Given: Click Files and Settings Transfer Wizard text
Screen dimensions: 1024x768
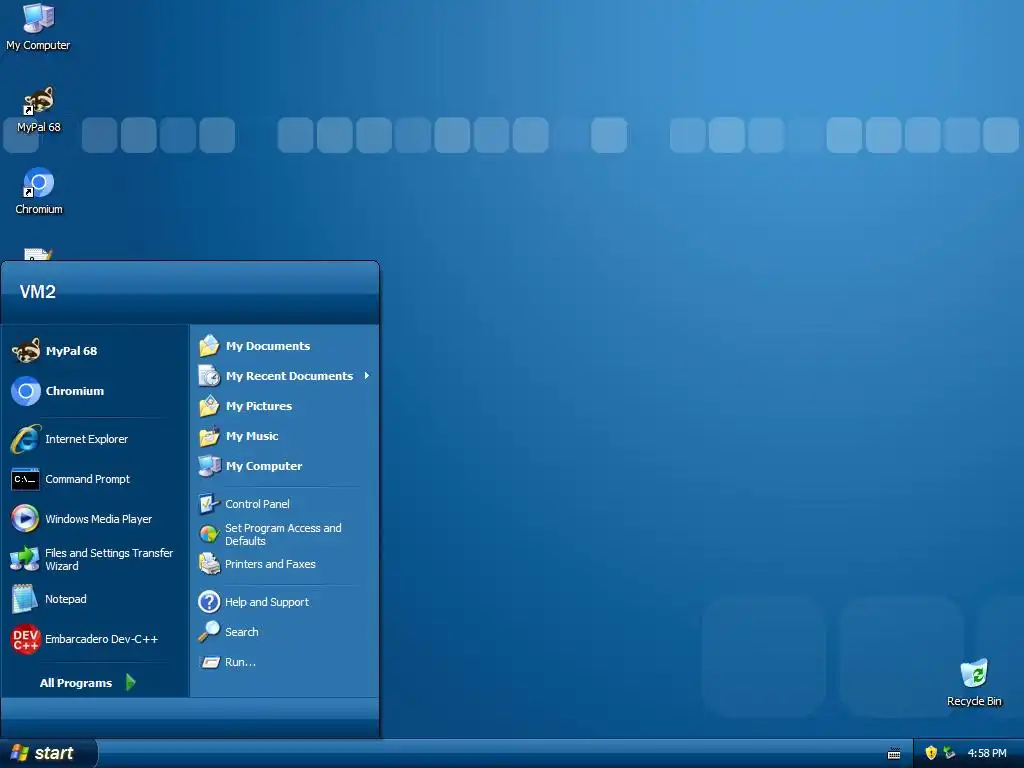Looking at the screenshot, I should coord(109,560).
